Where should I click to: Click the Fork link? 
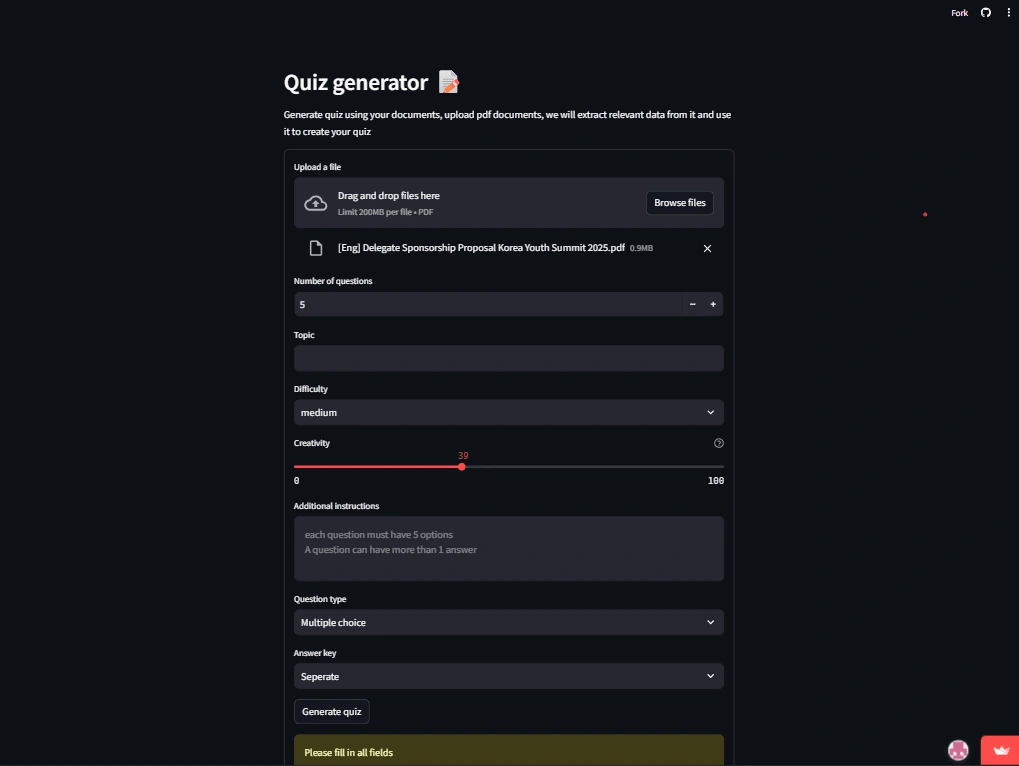coord(959,13)
